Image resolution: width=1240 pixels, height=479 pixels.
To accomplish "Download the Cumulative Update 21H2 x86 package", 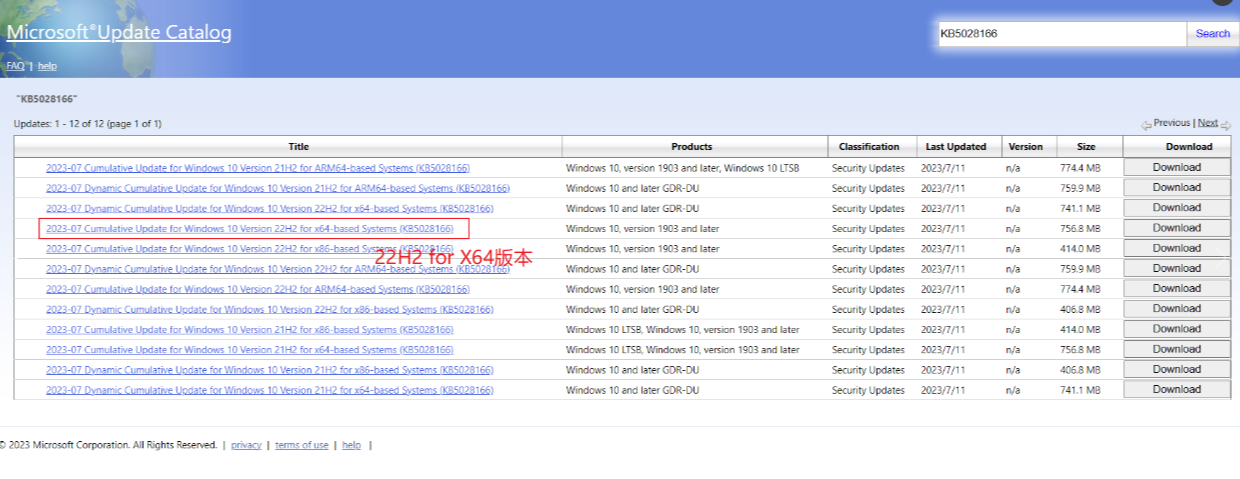I will [1177, 329].
